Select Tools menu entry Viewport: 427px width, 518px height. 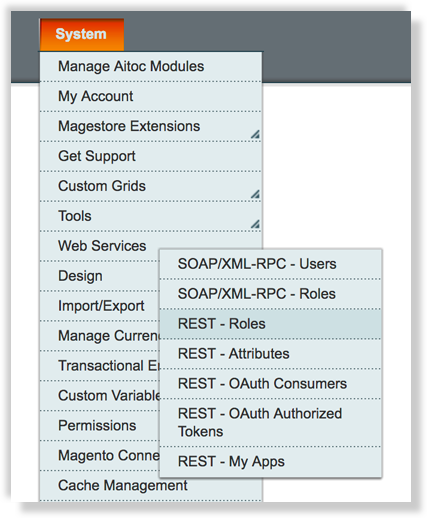point(151,216)
